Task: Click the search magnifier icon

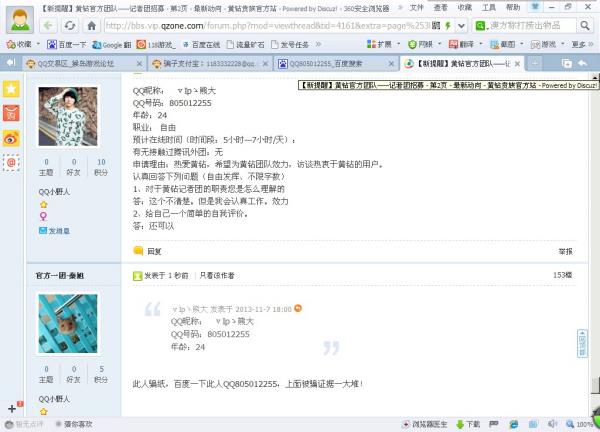Action: pos(585,26)
